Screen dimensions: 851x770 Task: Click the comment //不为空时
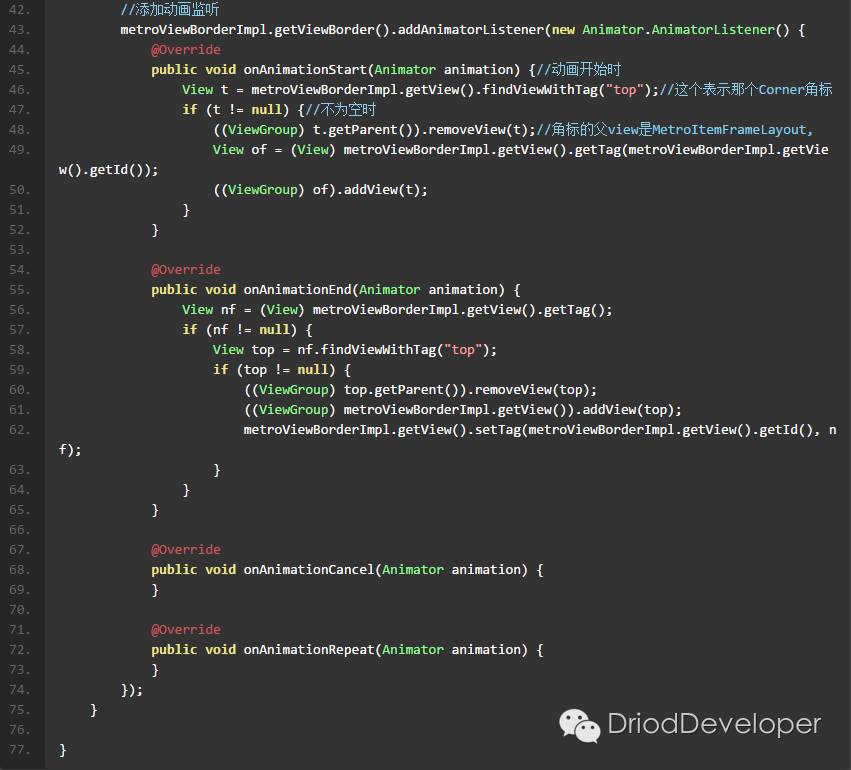pos(340,110)
